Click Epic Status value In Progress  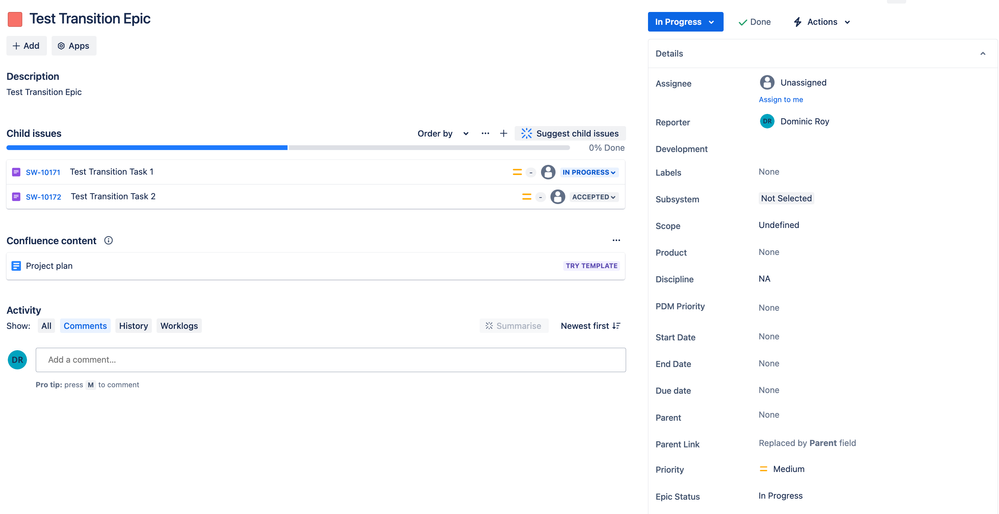tap(780, 496)
